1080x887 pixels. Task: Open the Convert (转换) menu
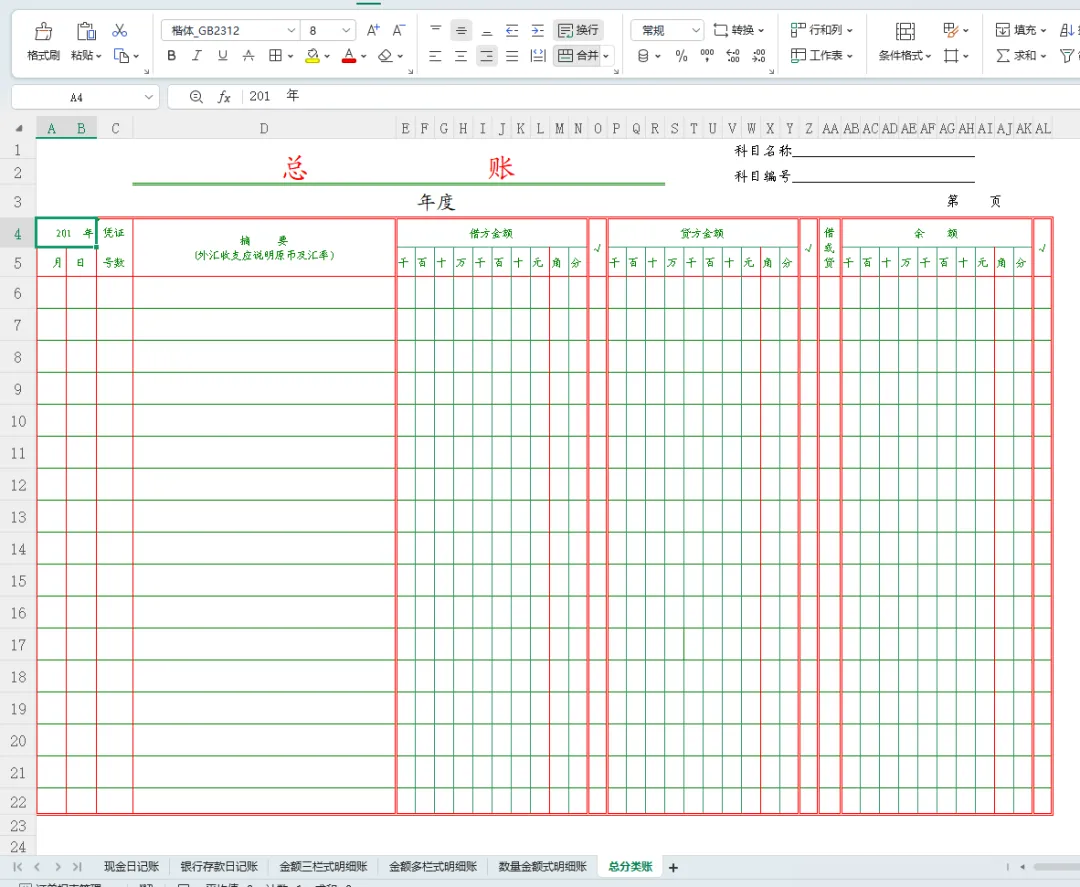click(739, 30)
